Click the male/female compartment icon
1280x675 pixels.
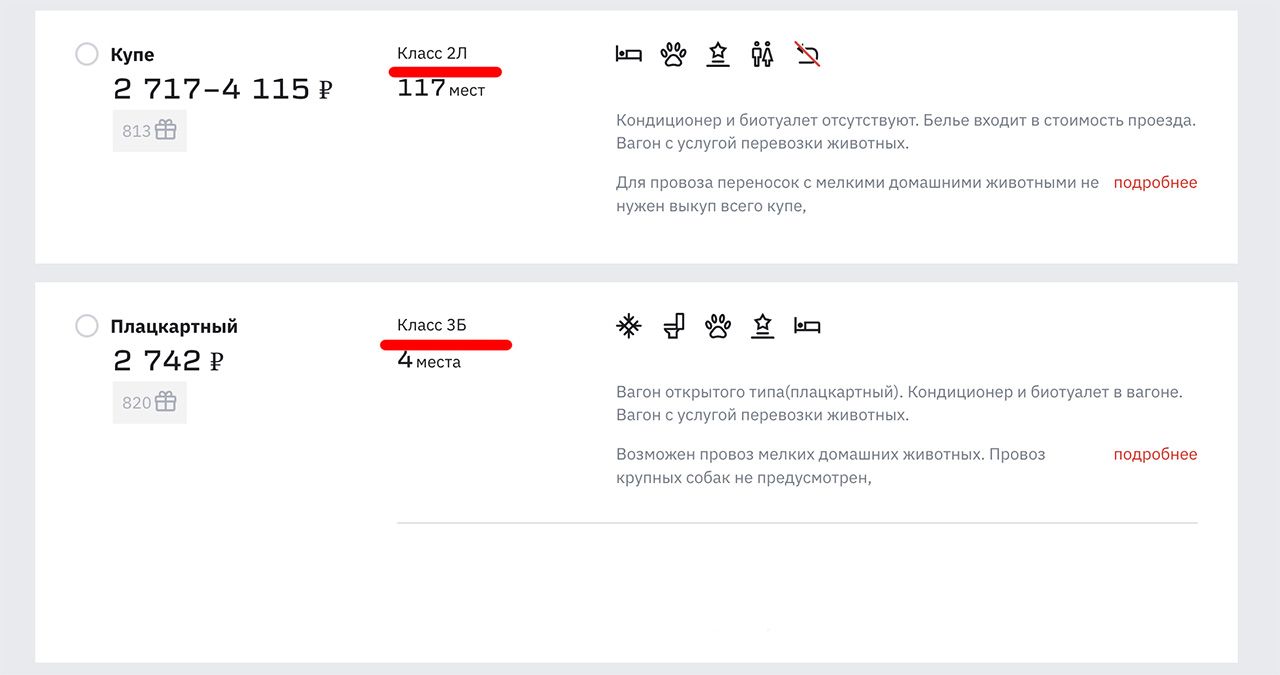[763, 54]
